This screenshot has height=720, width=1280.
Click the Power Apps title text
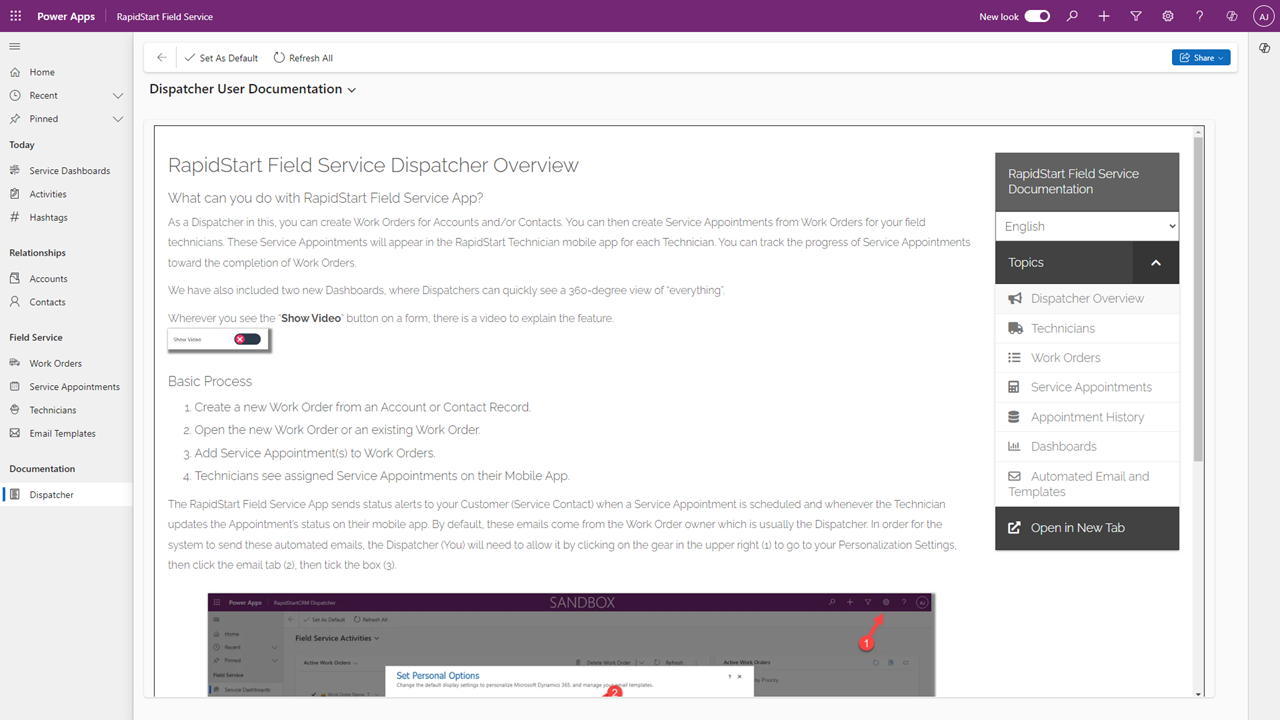(x=66, y=16)
